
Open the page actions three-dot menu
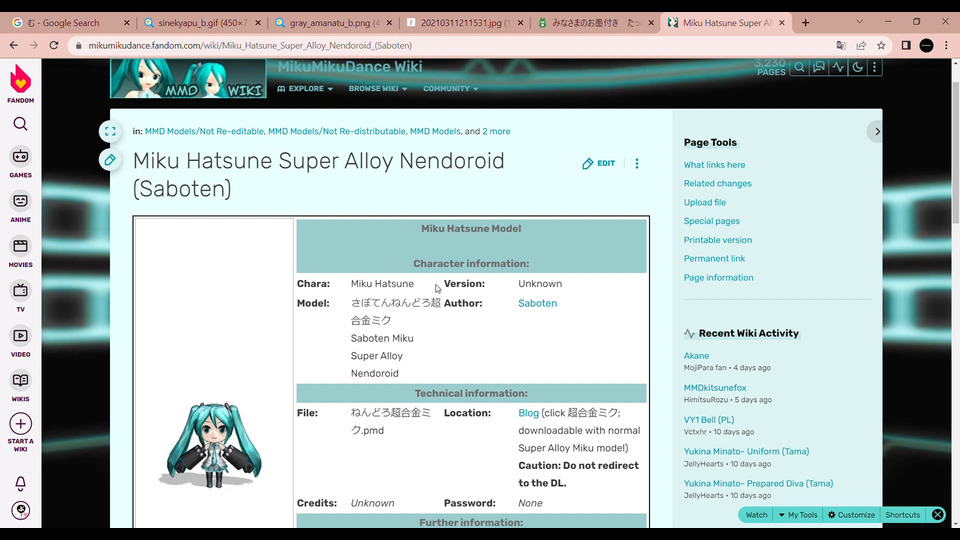click(637, 163)
